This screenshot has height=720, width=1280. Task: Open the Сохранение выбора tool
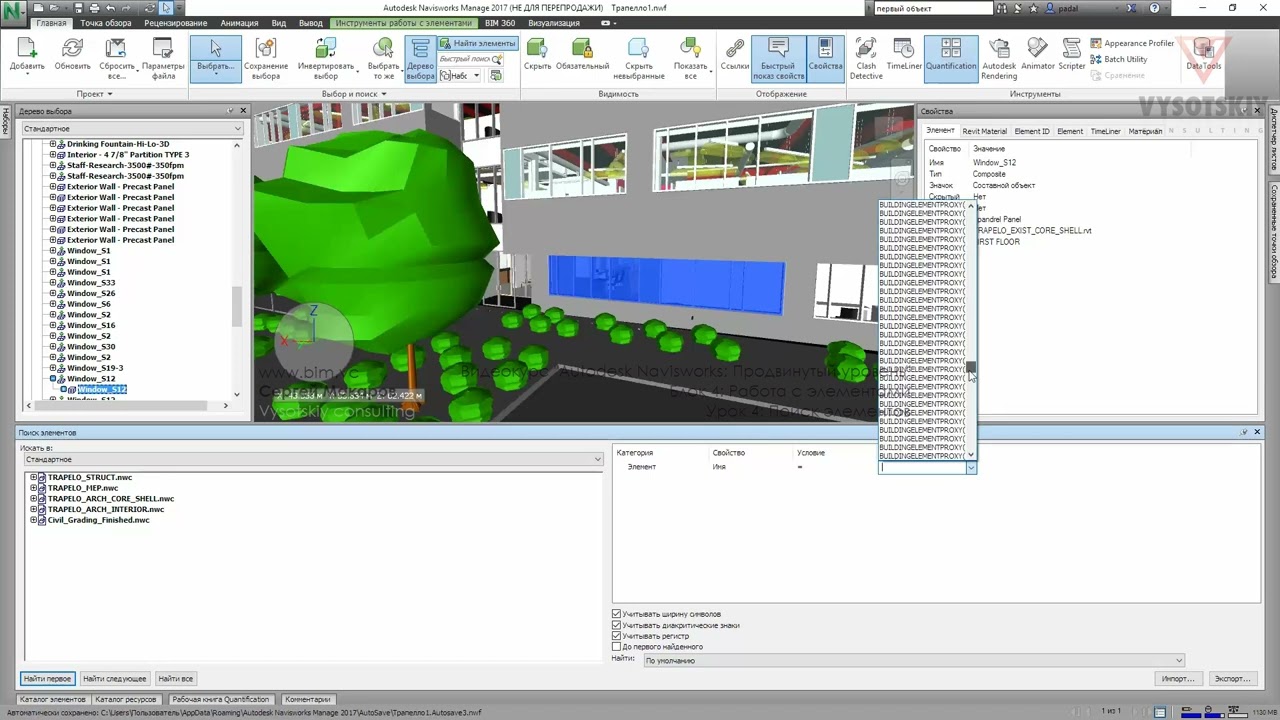click(x=265, y=59)
